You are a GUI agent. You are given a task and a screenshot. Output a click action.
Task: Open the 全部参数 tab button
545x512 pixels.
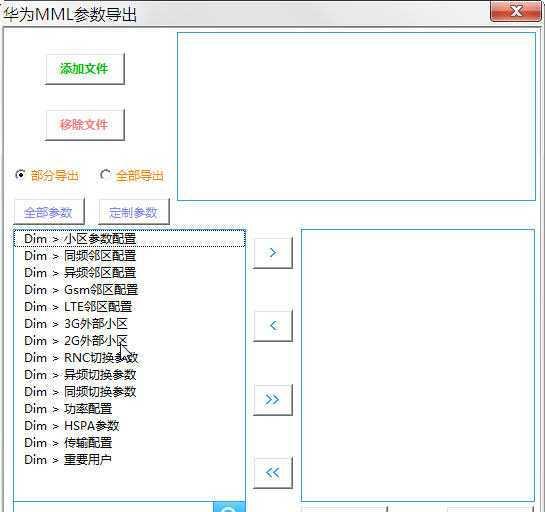coord(49,212)
